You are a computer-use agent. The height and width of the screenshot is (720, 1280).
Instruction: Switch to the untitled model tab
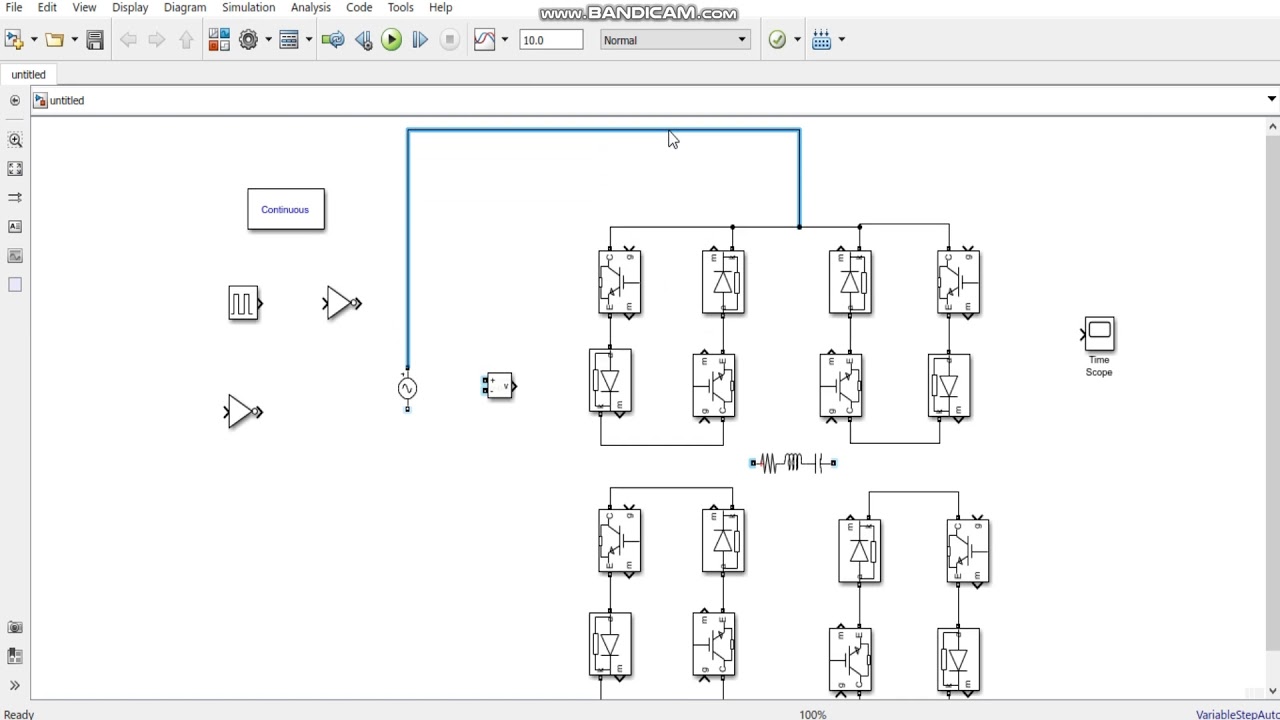[29, 75]
